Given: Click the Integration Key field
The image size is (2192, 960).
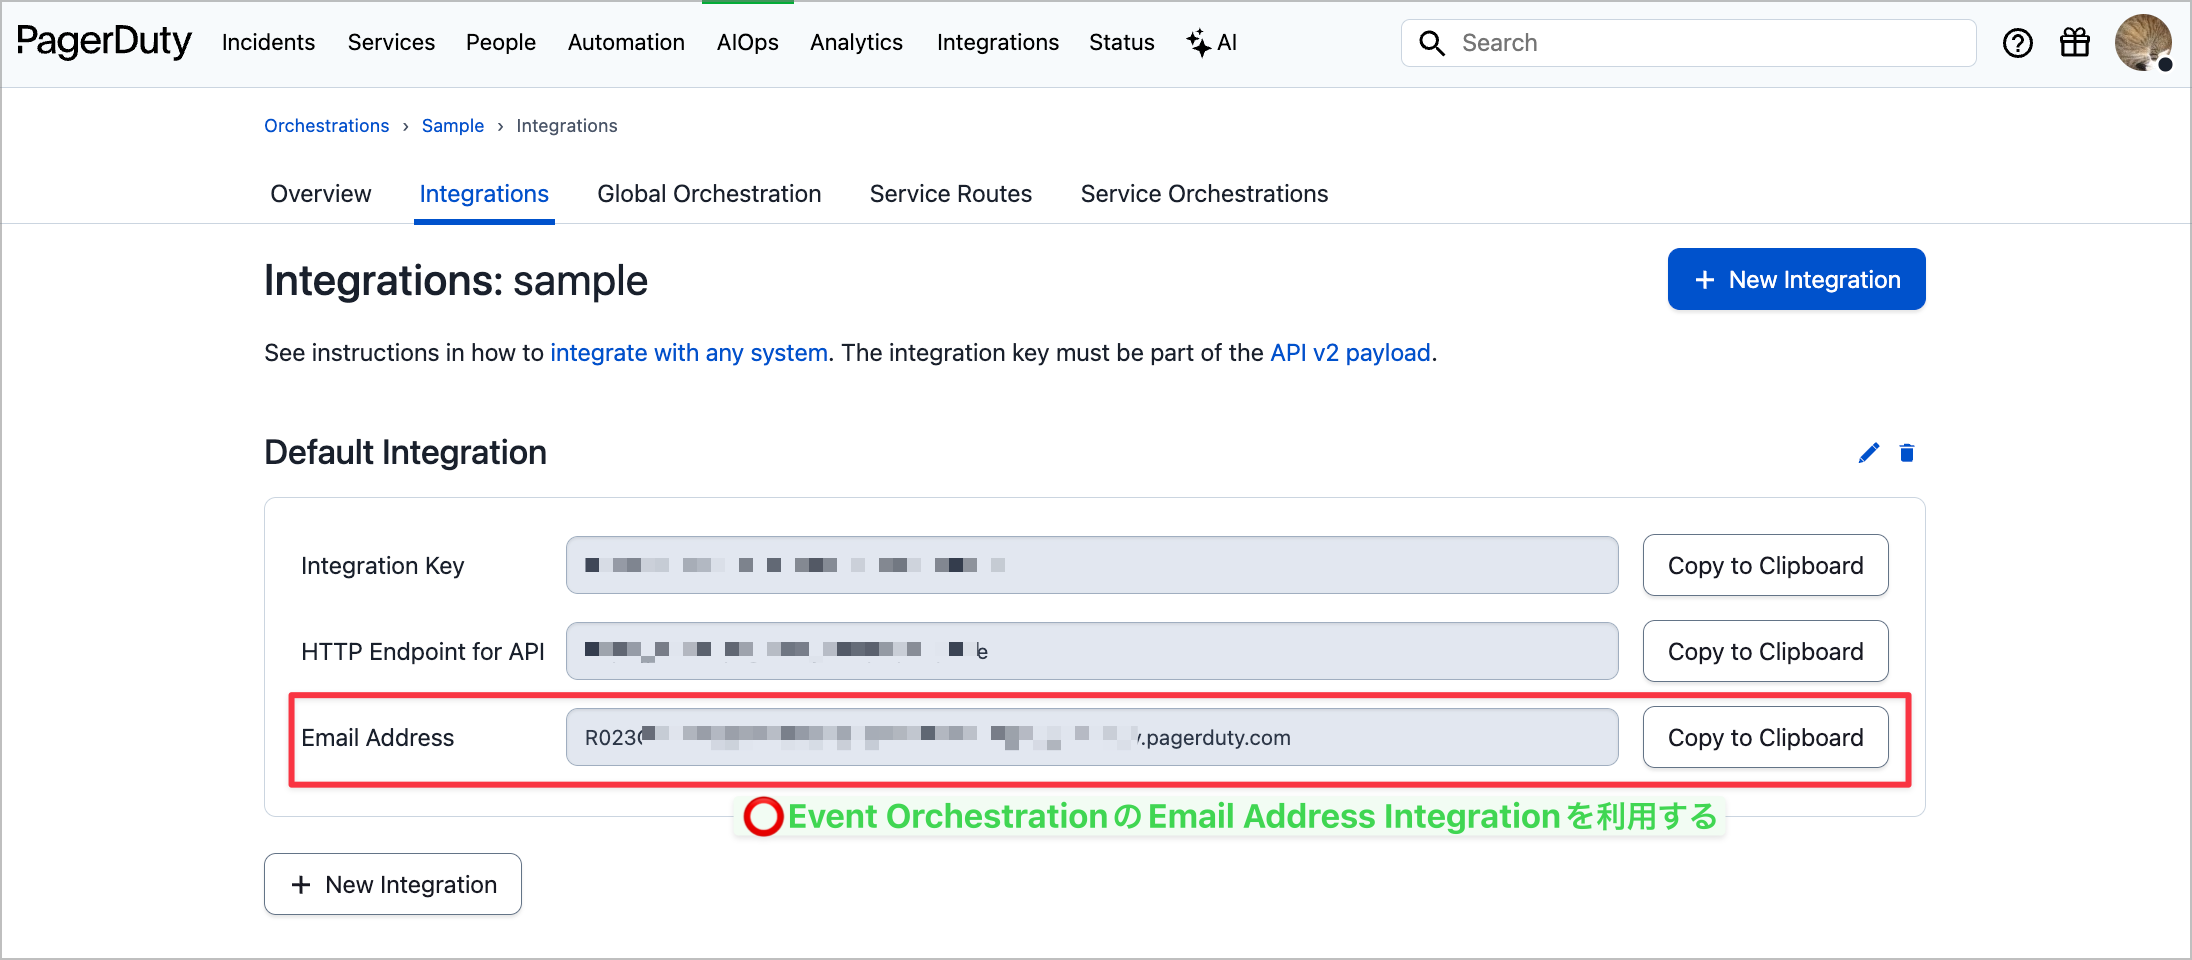Looking at the screenshot, I should coord(1092,565).
